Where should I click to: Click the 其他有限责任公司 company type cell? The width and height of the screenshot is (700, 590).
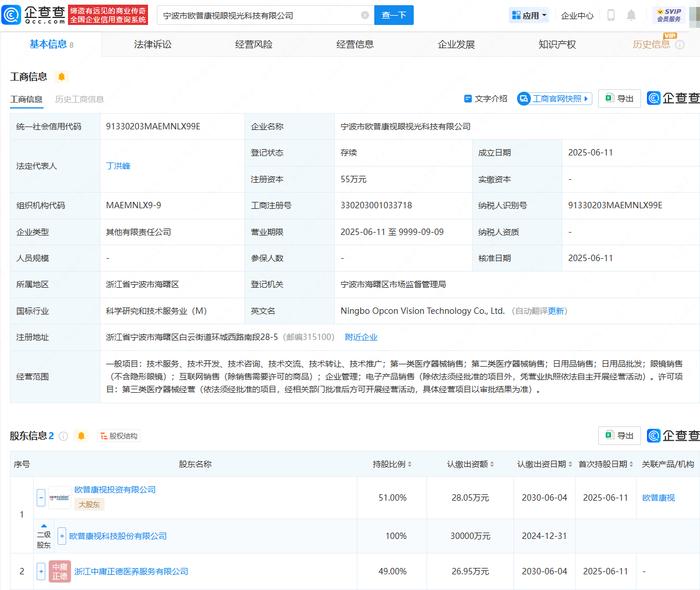[x=138, y=232]
